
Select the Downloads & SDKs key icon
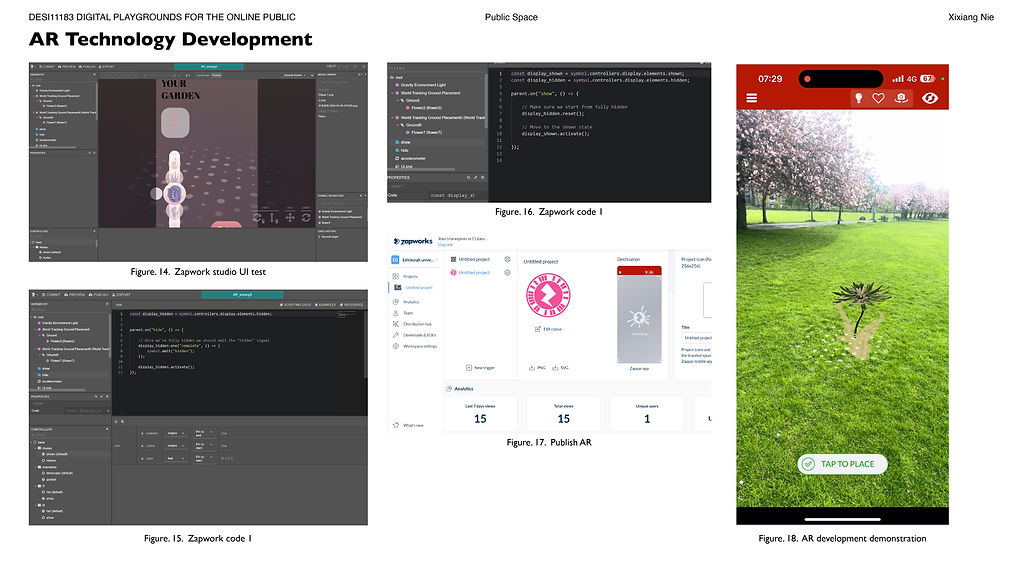click(x=395, y=335)
